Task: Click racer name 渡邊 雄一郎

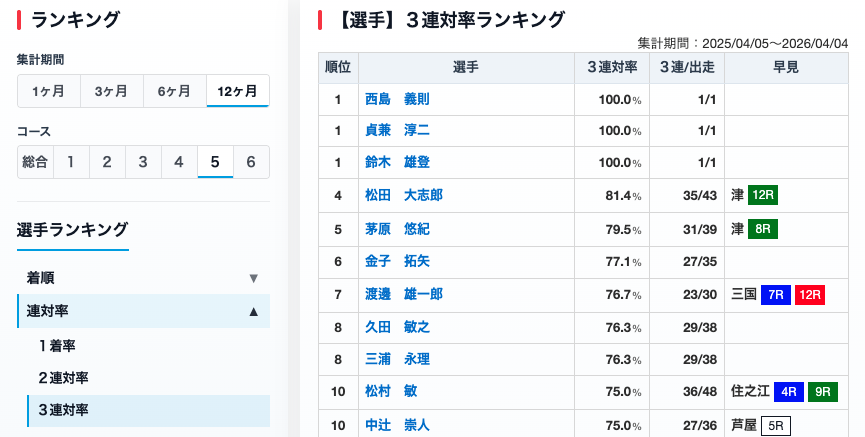Action: (x=403, y=294)
